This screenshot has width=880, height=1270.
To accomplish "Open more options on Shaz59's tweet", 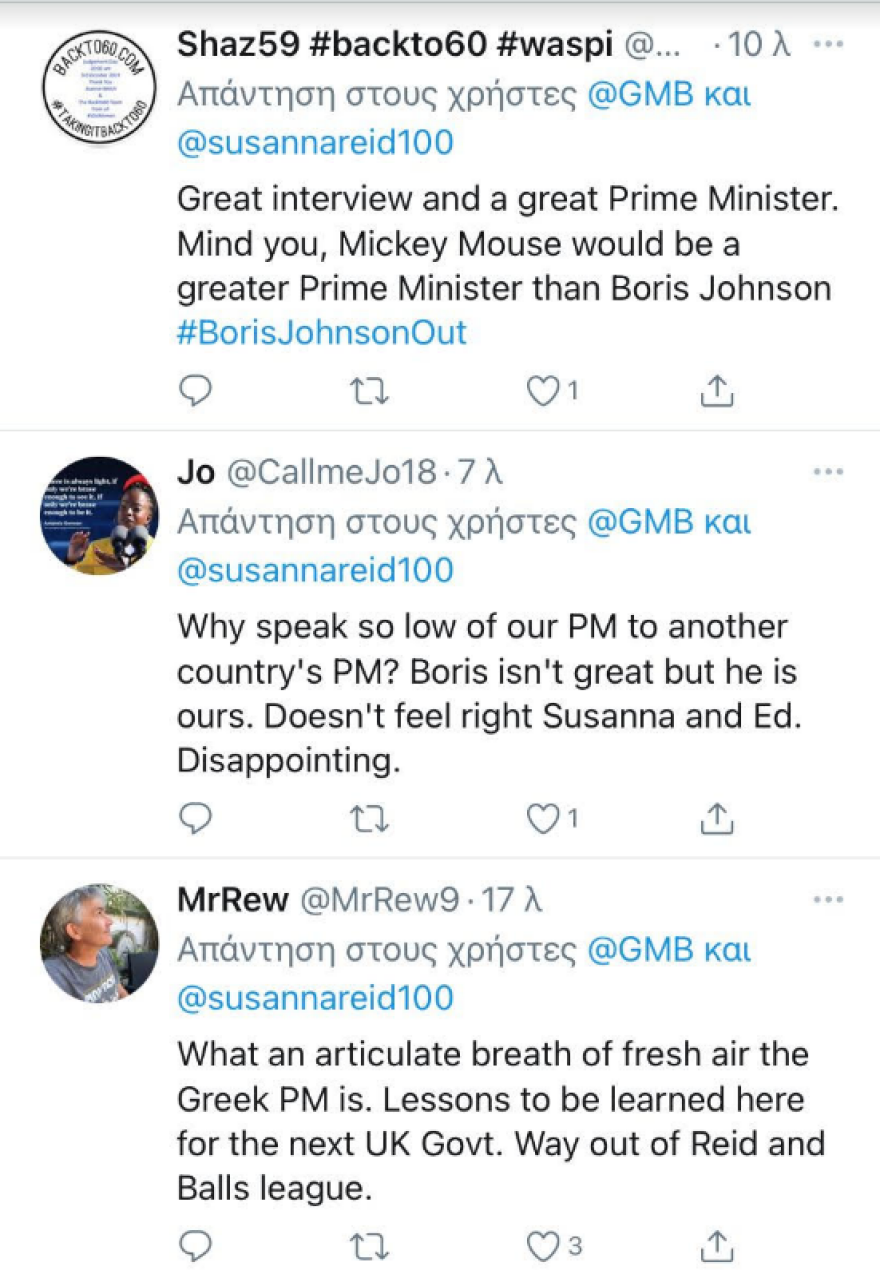I will pos(828,45).
